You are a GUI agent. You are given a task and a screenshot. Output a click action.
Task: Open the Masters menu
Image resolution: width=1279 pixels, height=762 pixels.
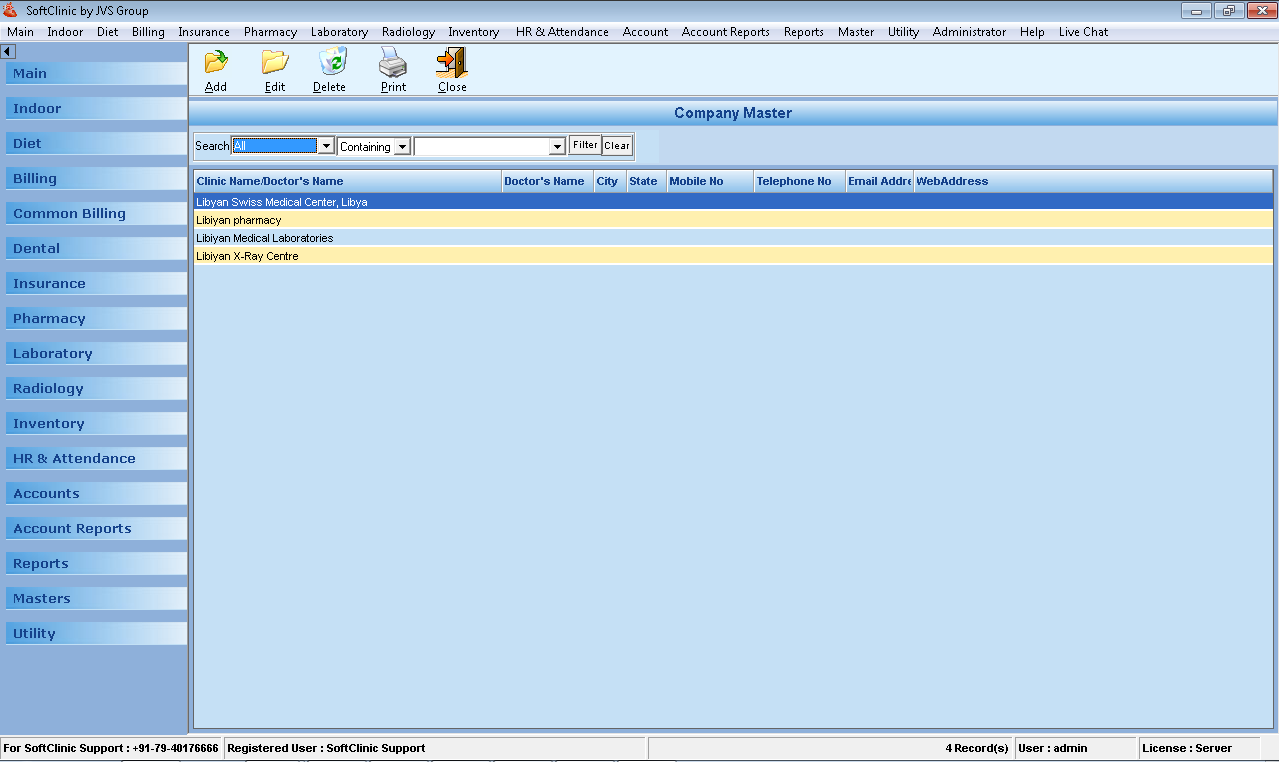pos(855,31)
